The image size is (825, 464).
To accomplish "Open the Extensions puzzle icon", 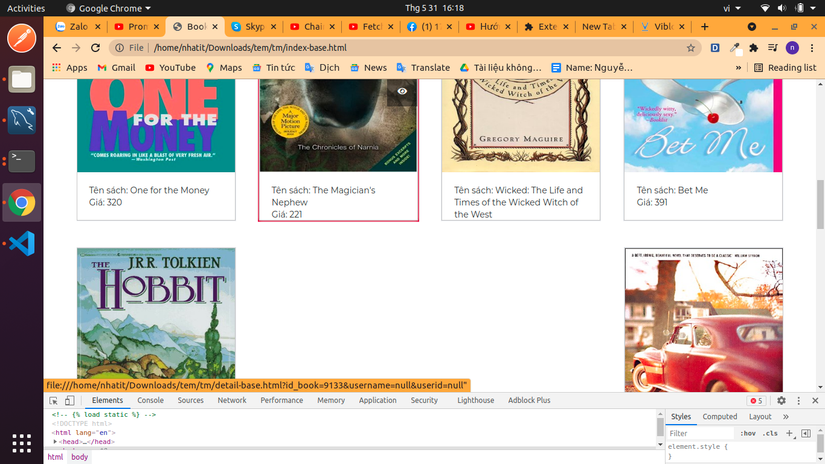I will pos(753,48).
